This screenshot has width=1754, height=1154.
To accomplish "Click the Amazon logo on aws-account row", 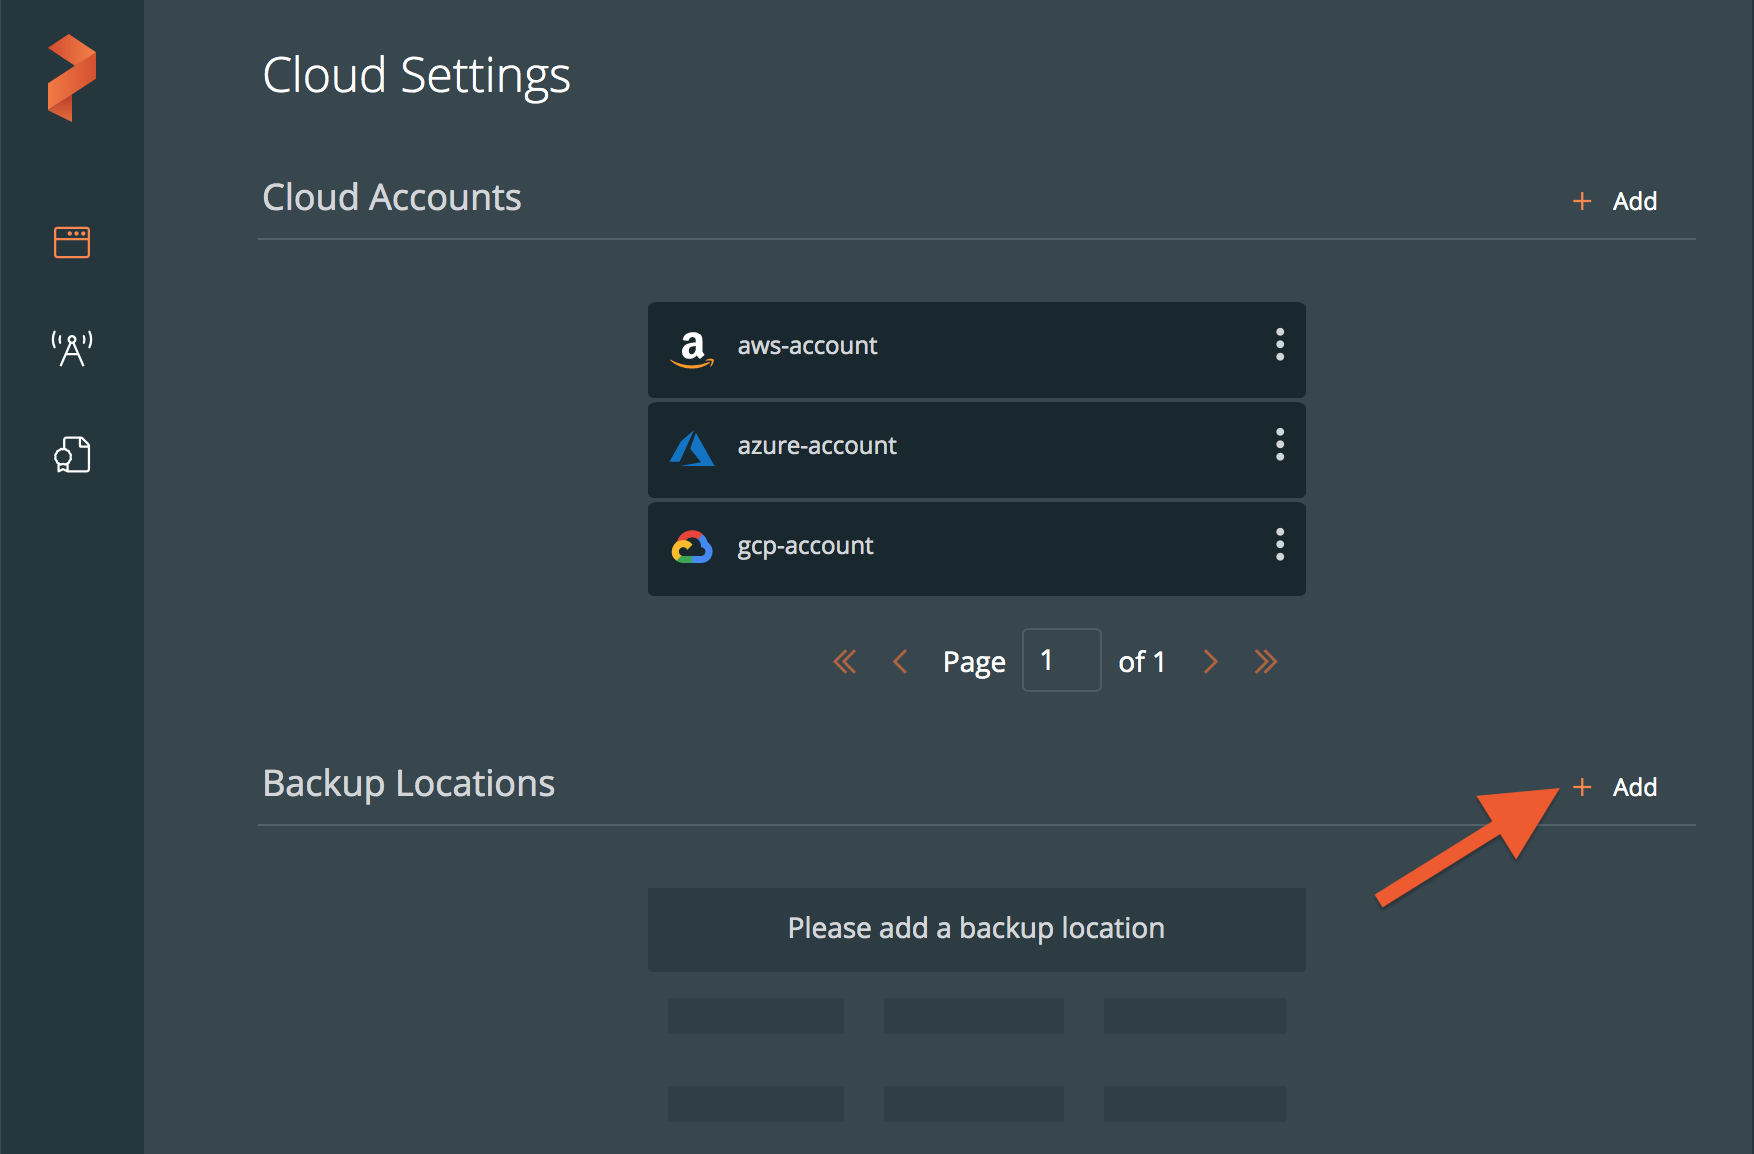I will [x=692, y=349].
